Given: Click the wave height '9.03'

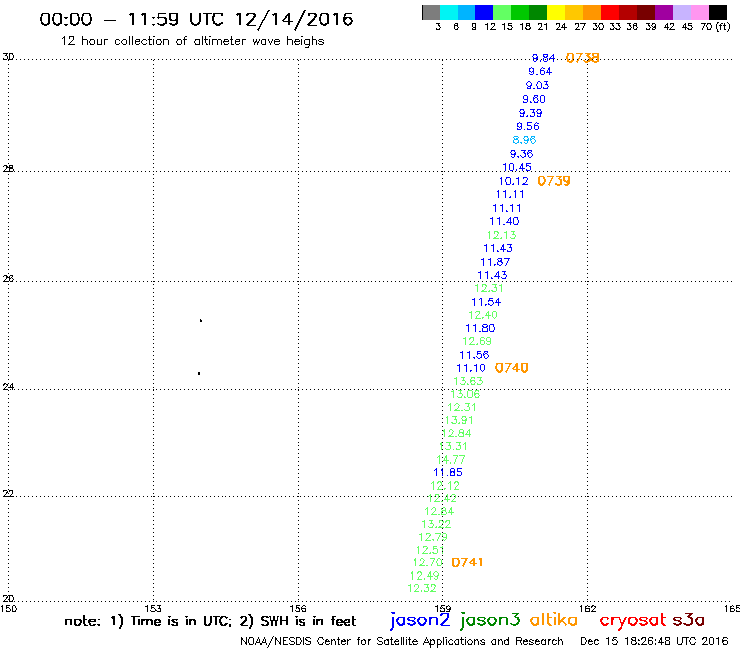Looking at the screenshot, I should 538,85.
